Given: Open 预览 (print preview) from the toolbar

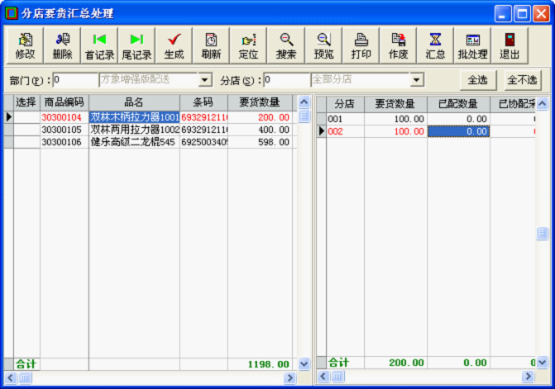Looking at the screenshot, I should [x=324, y=46].
